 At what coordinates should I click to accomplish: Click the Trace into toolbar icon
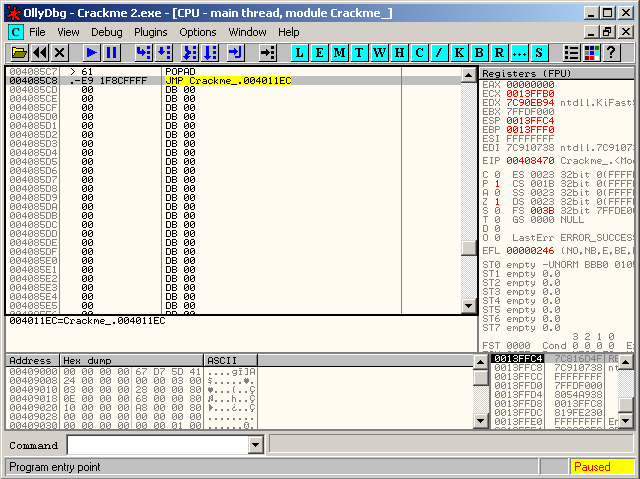pyautogui.click(x=190, y=53)
